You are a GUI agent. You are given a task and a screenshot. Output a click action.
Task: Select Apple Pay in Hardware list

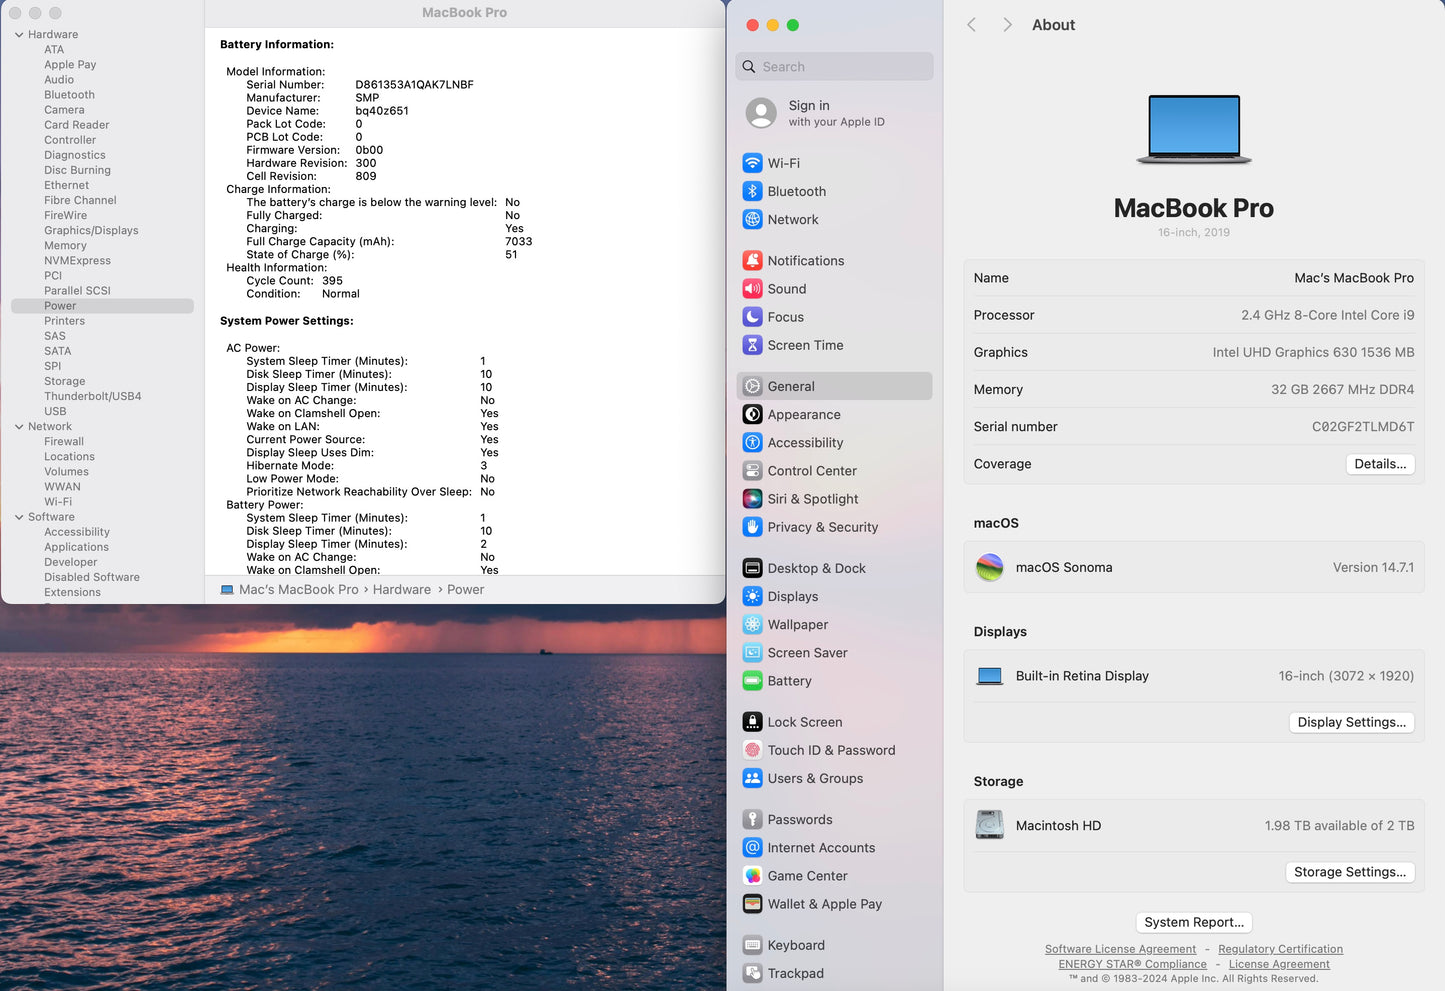70,64
